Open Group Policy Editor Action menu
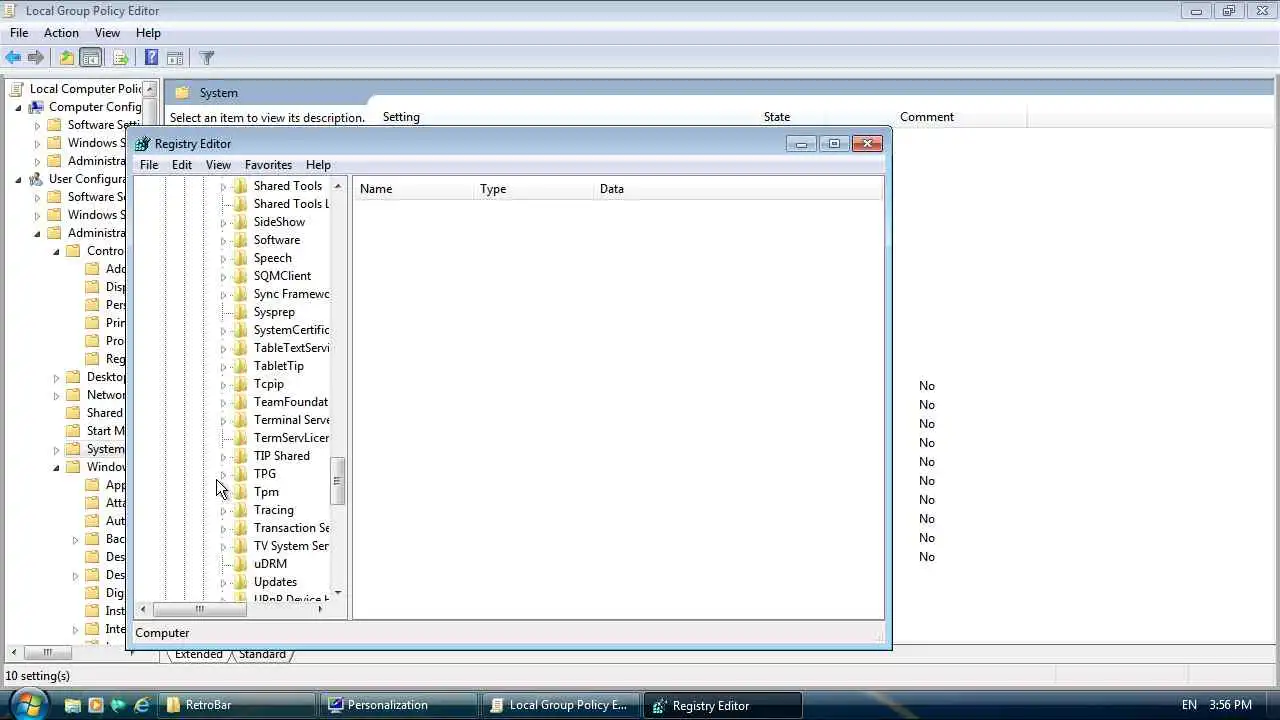The width and height of the screenshot is (1280, 720). point(61,33)
